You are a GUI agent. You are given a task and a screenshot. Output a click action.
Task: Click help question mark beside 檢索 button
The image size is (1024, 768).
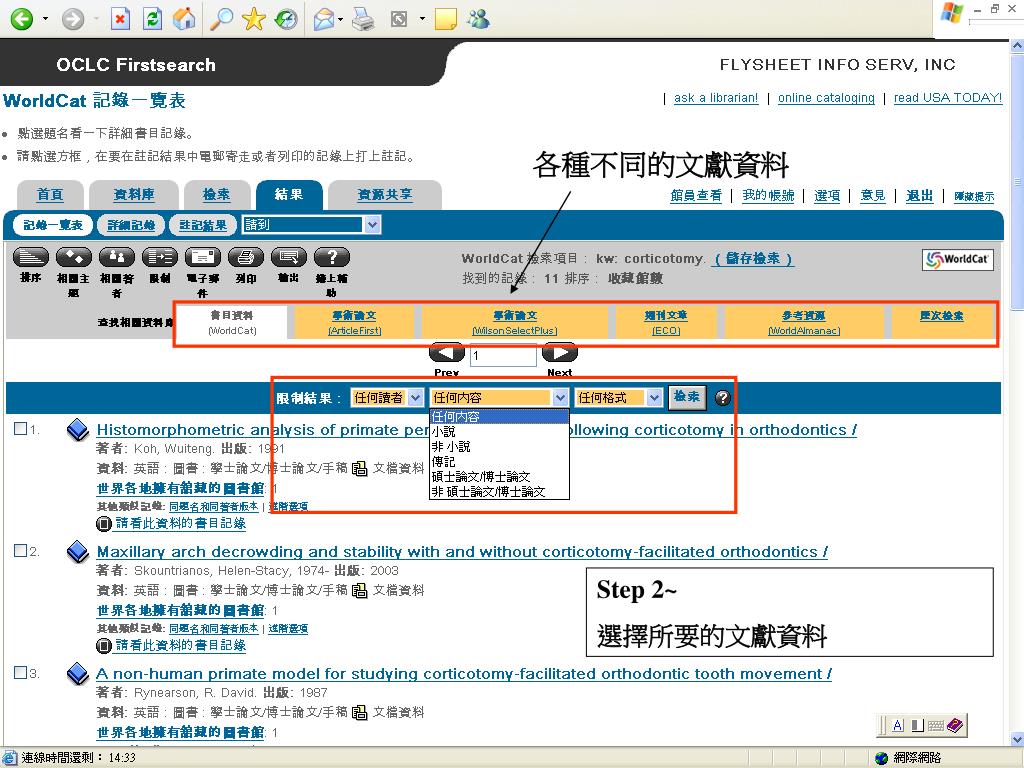pos(722,398)
